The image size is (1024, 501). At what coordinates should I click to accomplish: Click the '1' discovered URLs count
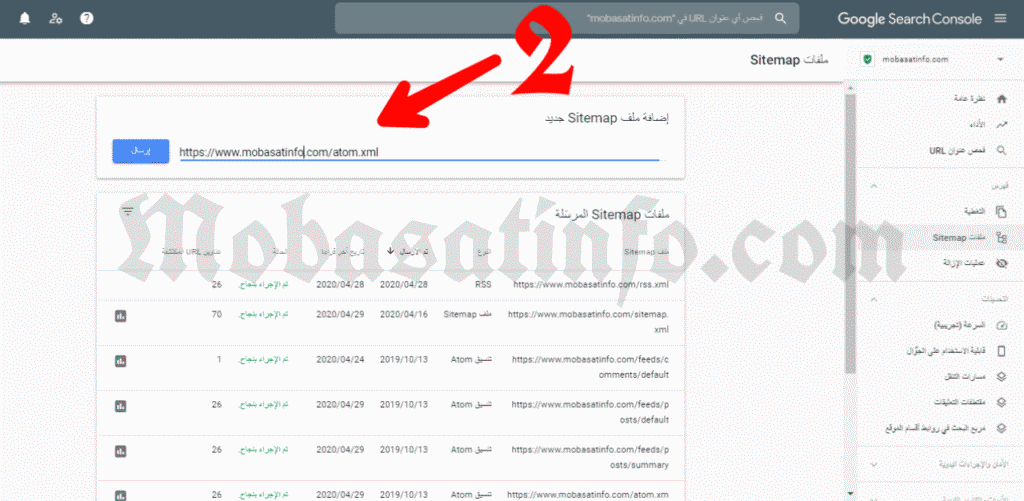coord(219,359)
